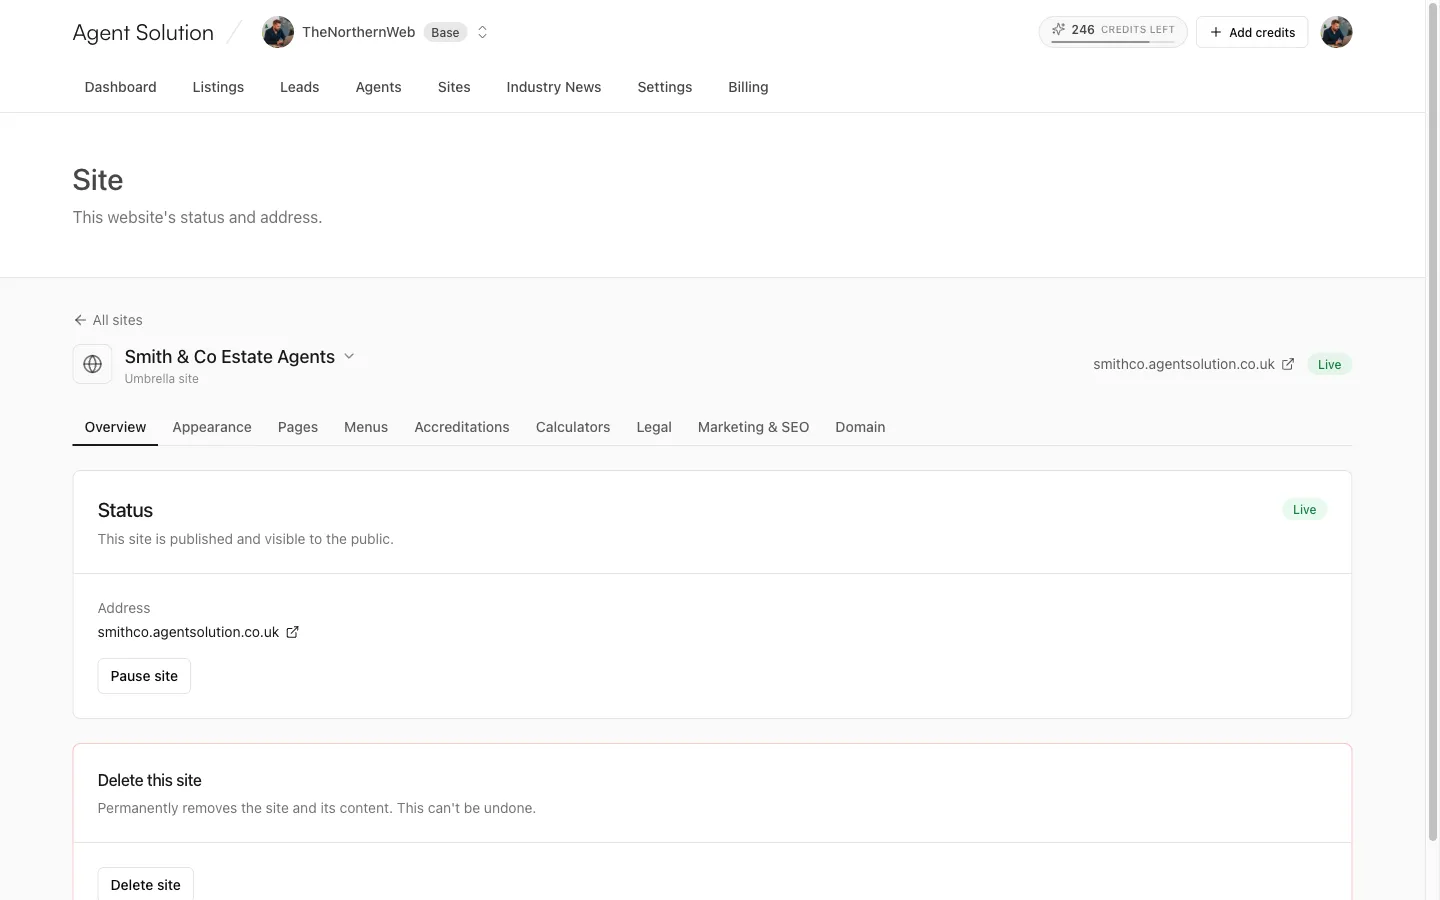Image resolution: width=1440 pixels, height=900 pixels.
Task: Switch to the Domain tab
Action: pyautogui.click(x=861, y=427)
